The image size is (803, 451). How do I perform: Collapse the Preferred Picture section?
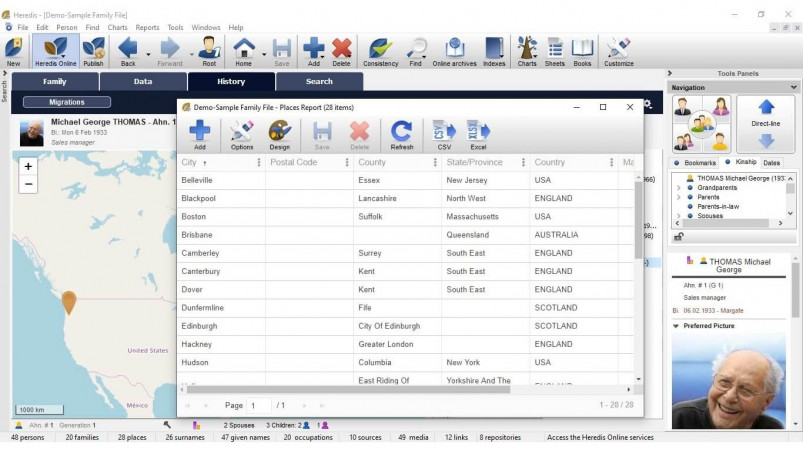675,326
